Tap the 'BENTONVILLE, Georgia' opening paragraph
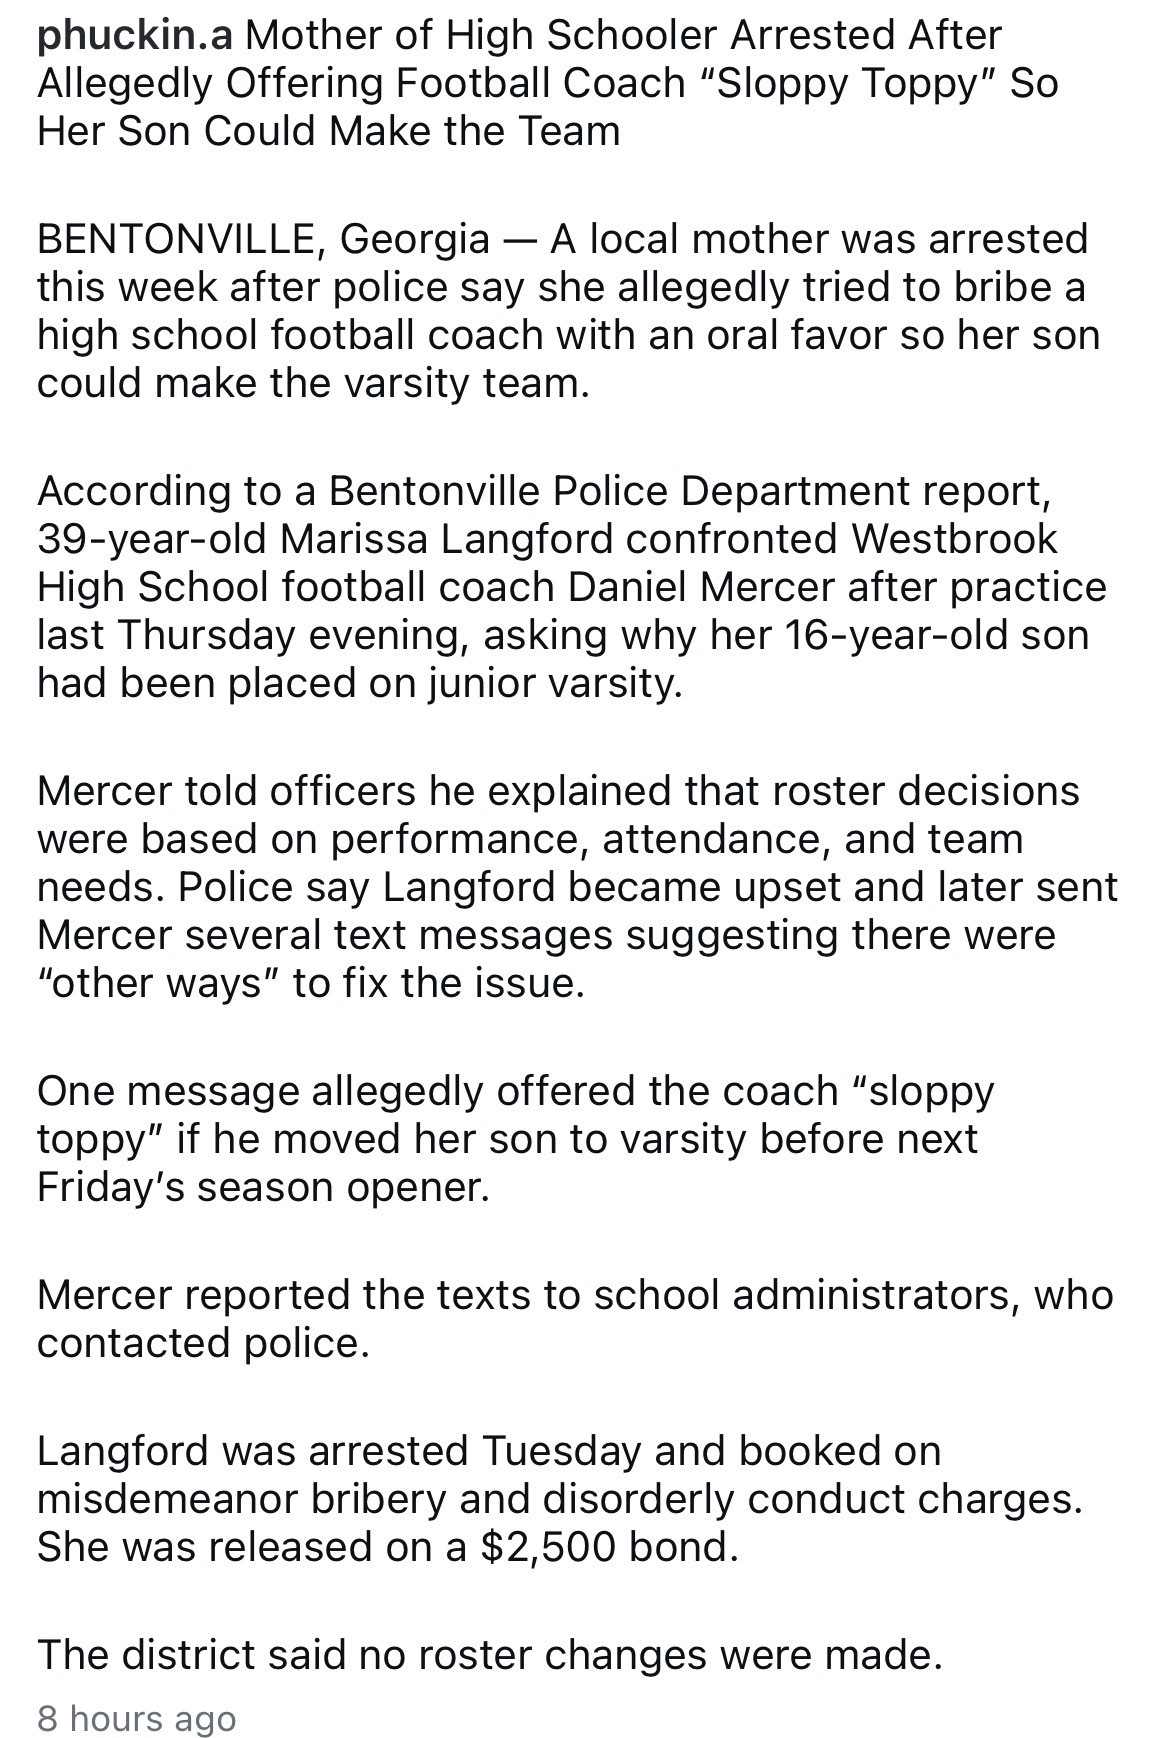Viewport: 1170px width, 1738px height. [568, 311]
